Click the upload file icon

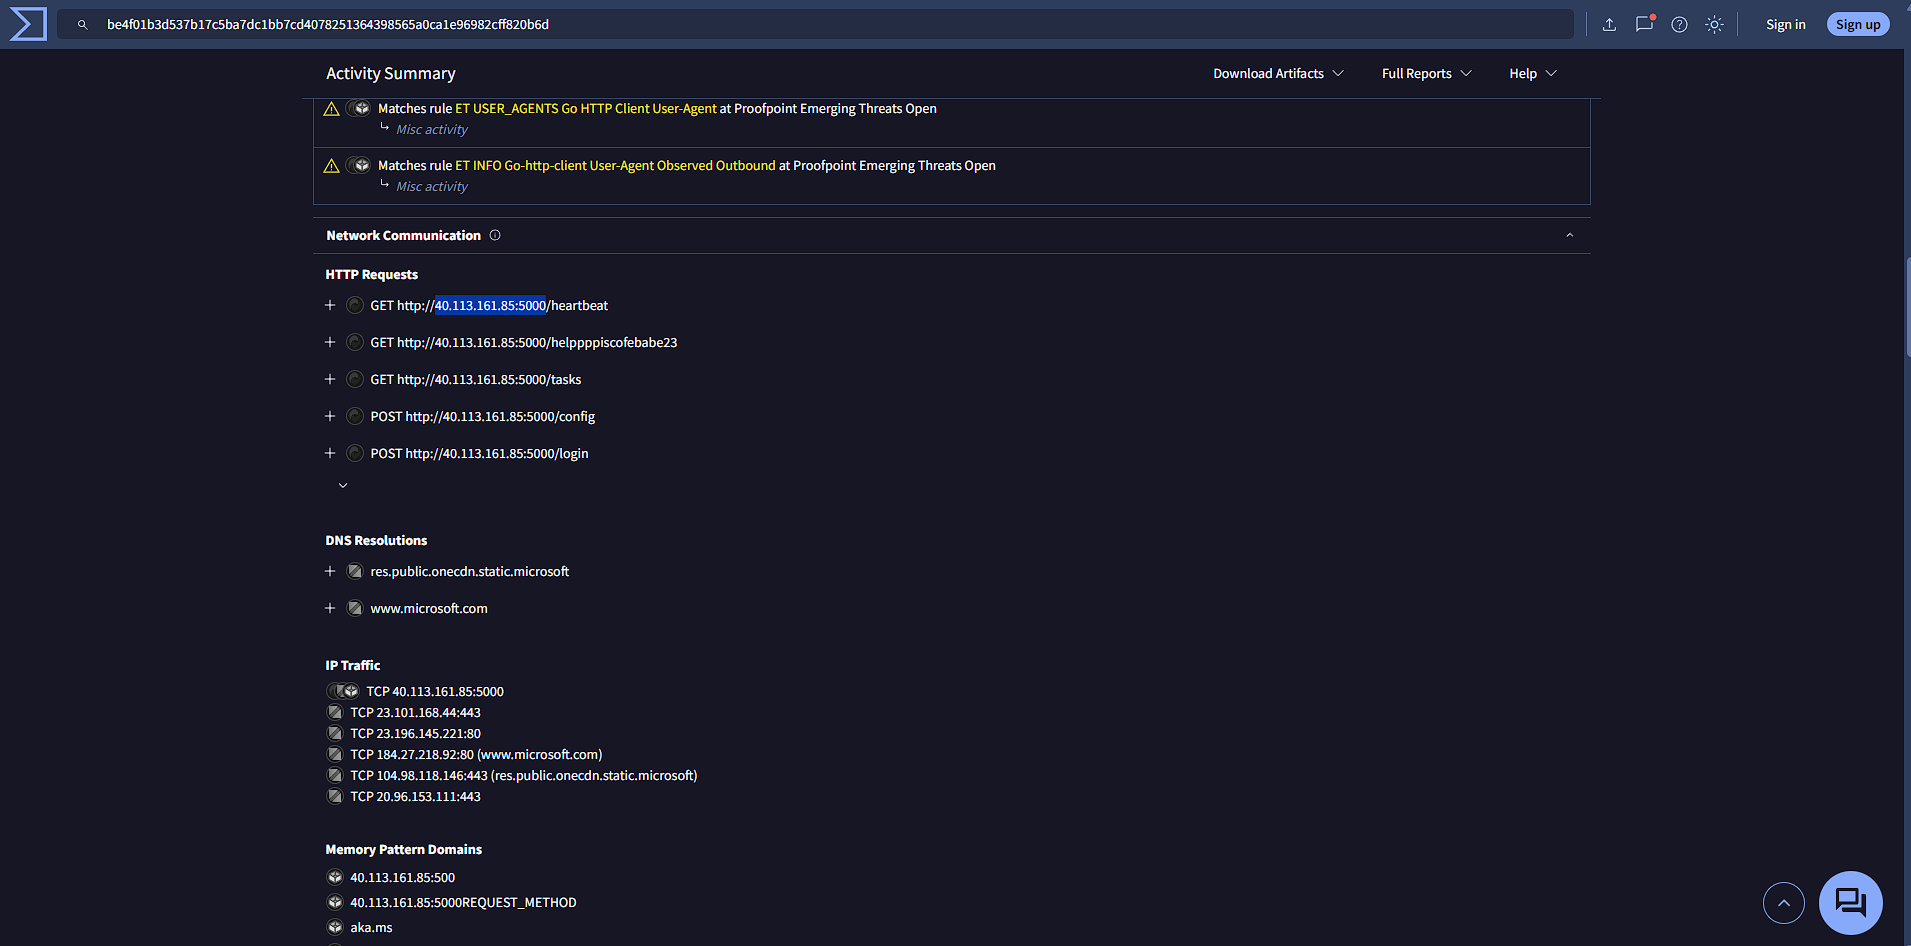pos(1609,24)
